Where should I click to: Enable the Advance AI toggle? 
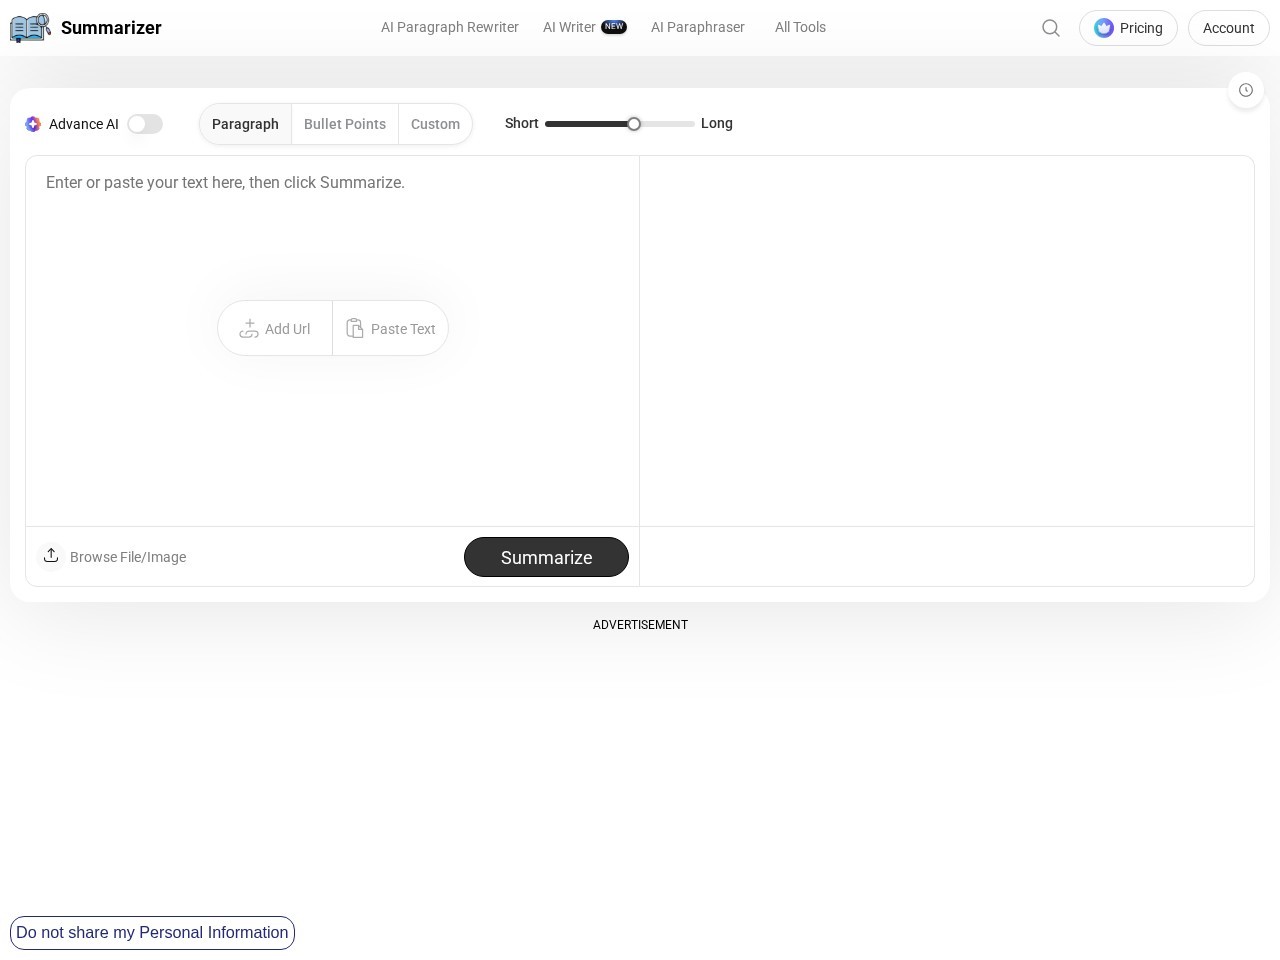(x=145, y=124)
